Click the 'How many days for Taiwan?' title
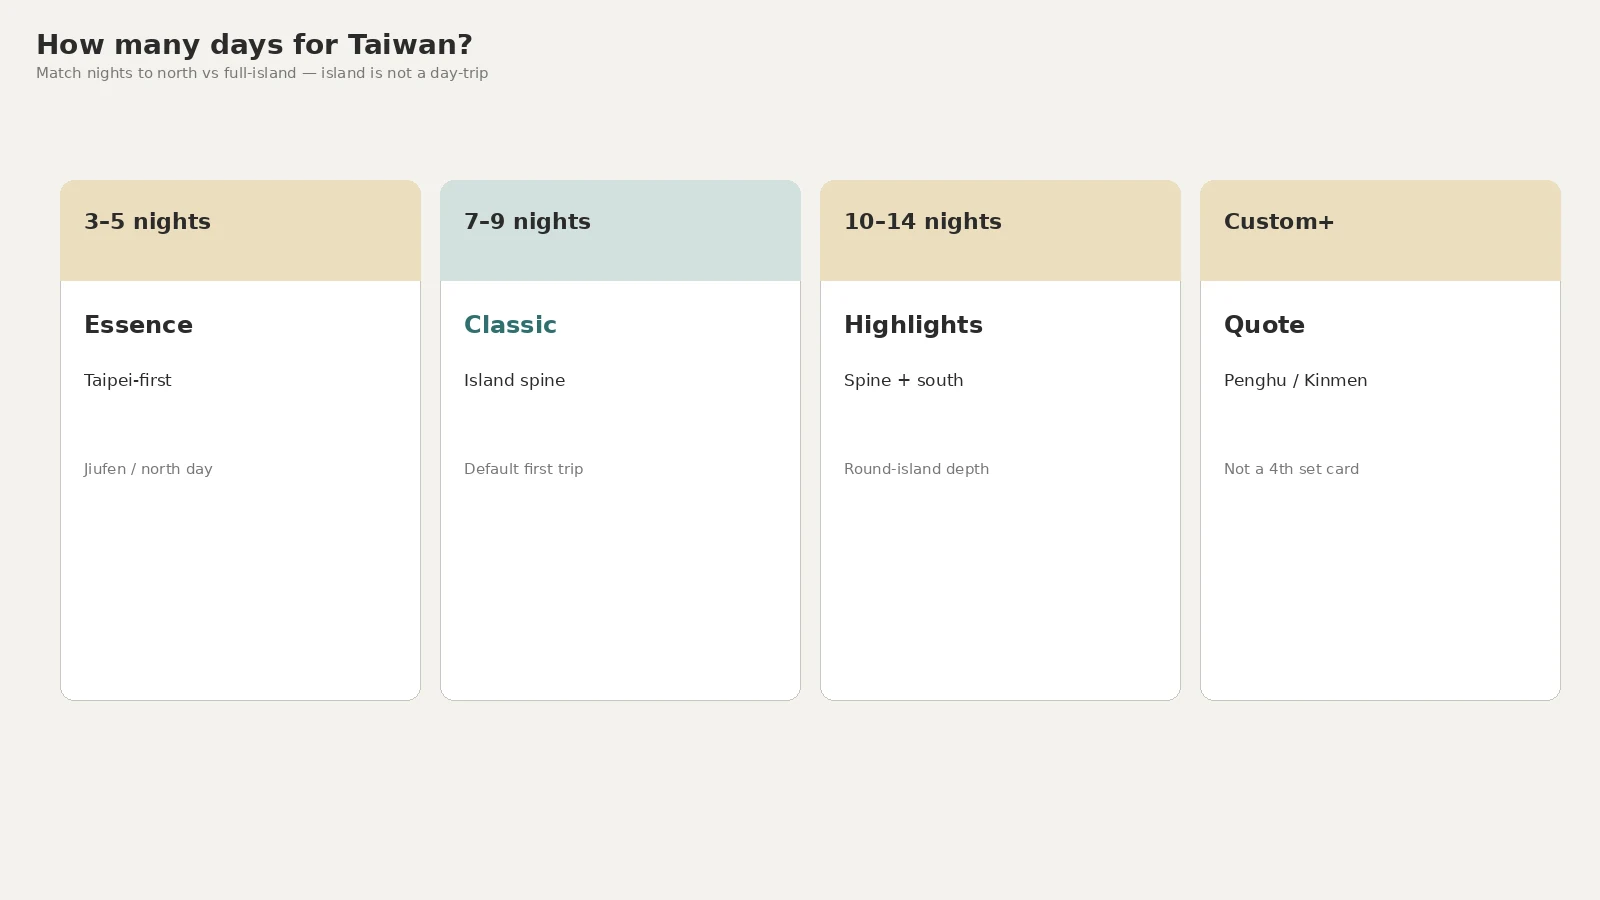The image size is (1600, 900). pos(254,45)
